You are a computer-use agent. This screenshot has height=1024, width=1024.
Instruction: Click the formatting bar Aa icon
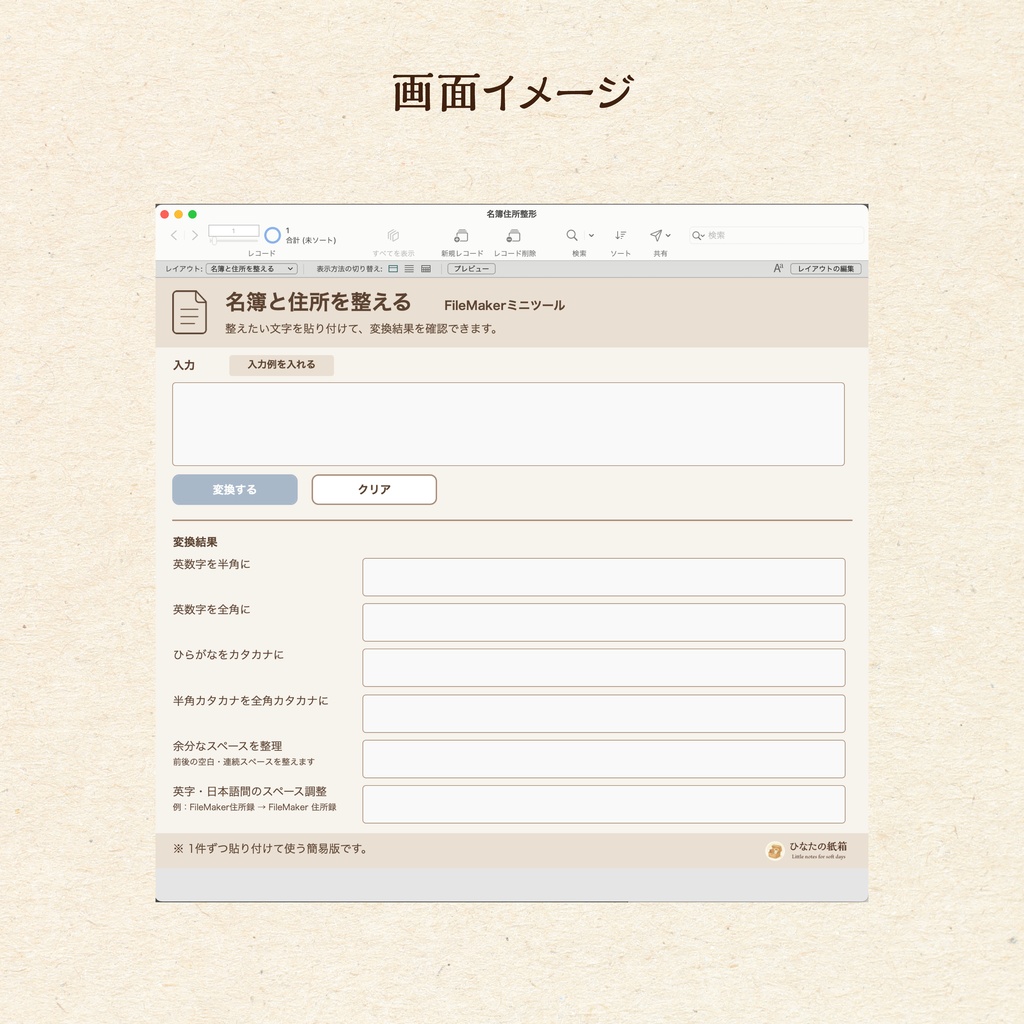coord(778,268)
